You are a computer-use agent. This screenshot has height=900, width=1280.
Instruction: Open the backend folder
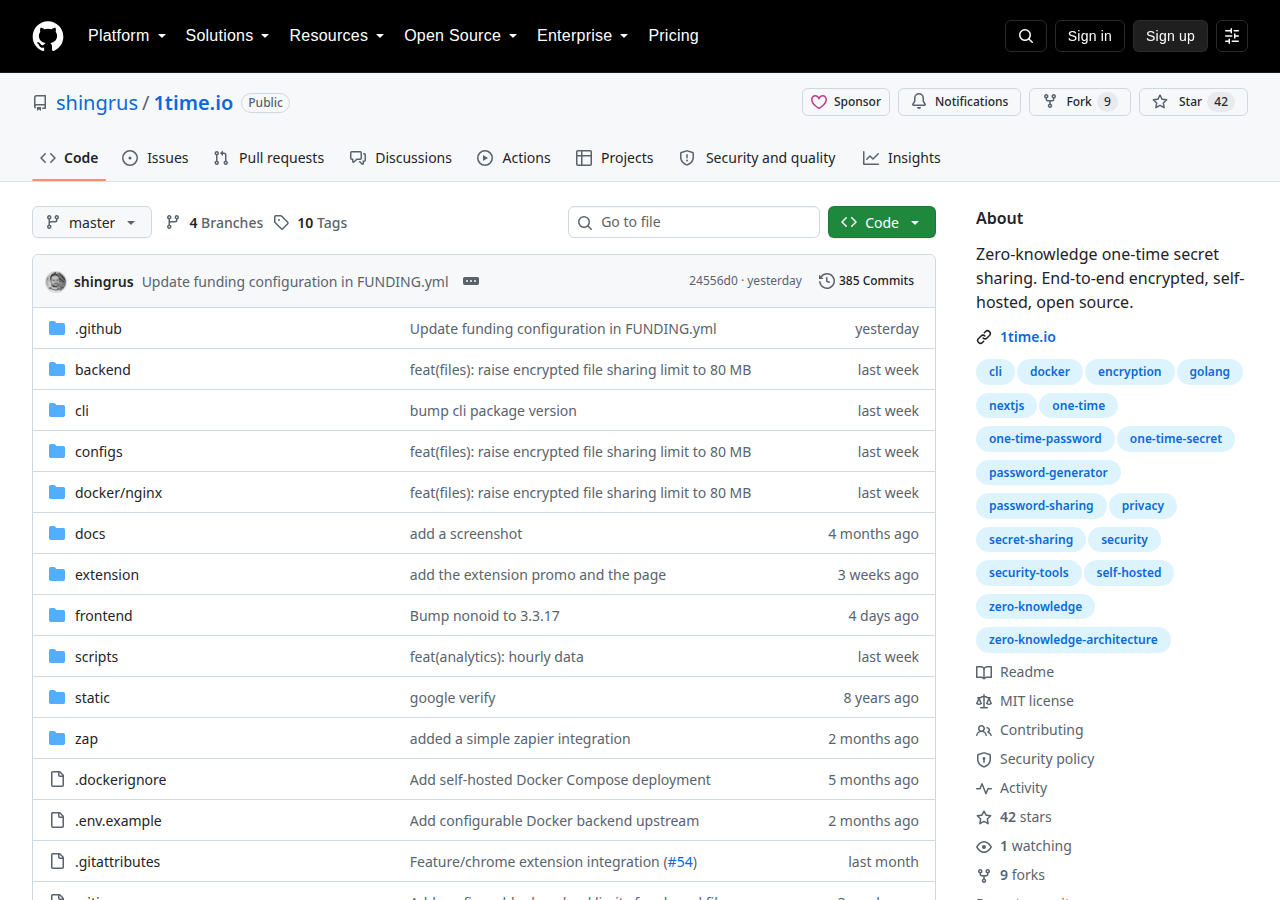click(103, 370)
